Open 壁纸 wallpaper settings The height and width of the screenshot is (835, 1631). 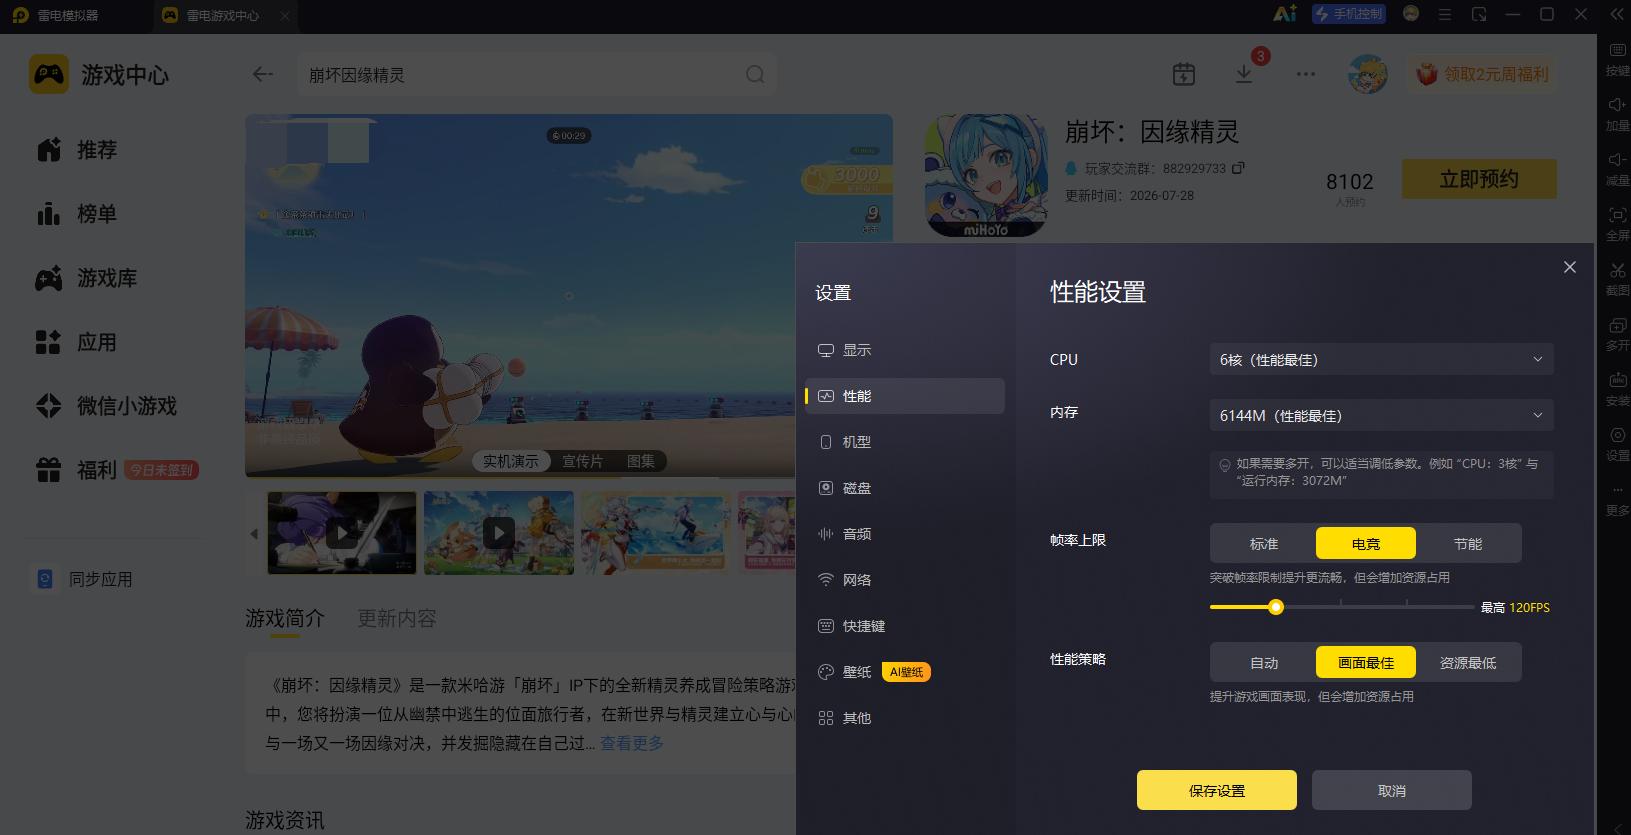(905, 672)
